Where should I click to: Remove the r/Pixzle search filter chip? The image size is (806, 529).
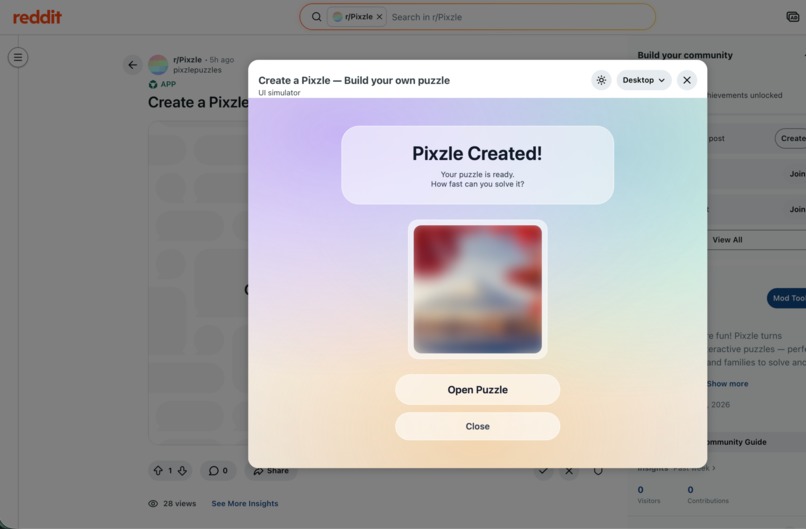pyautogui.click(x=379, y=17)
